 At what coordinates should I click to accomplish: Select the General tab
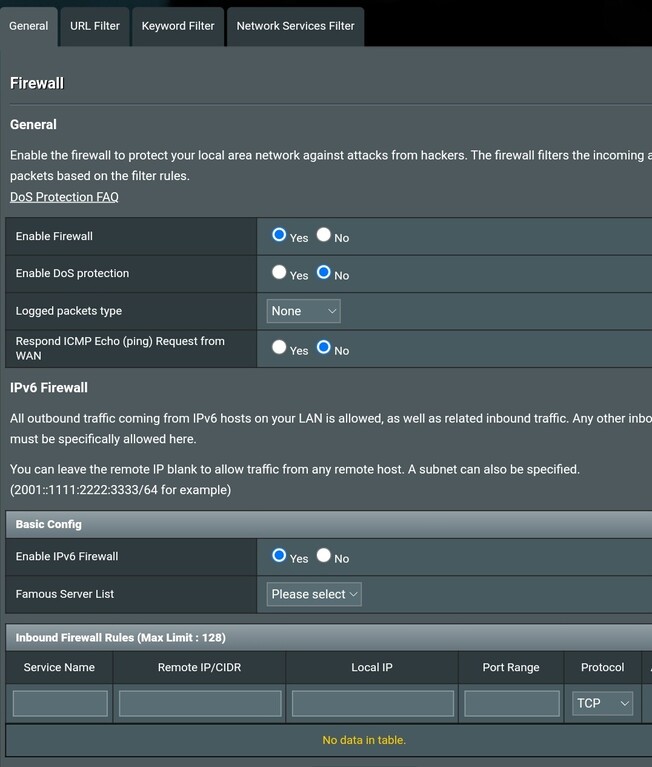(29, 26)
